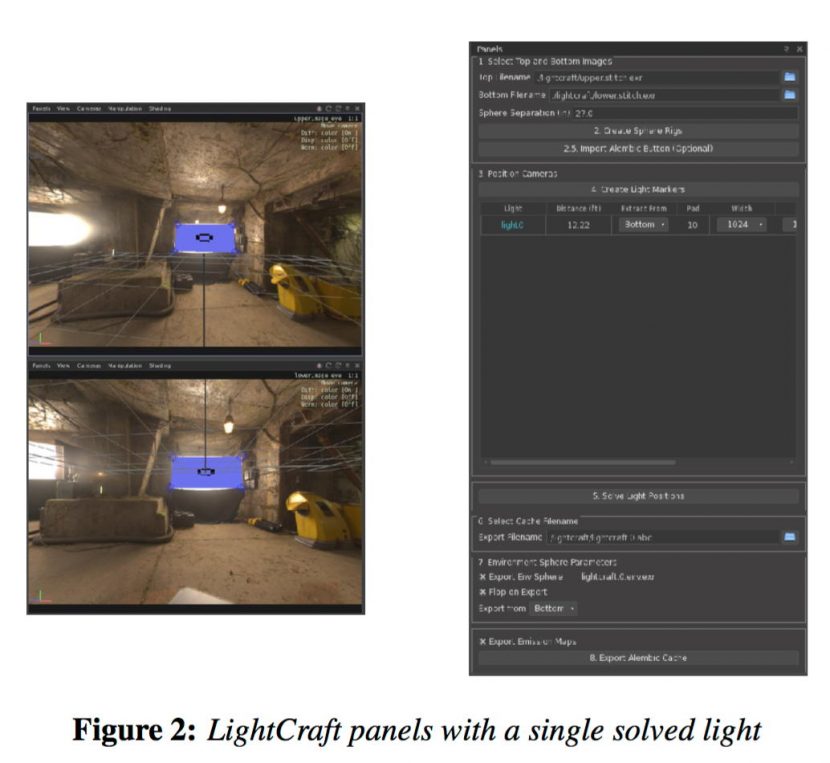The image size is (830, 763).
Task: Disable the Flop on Export option
Action: coord(482,592)
